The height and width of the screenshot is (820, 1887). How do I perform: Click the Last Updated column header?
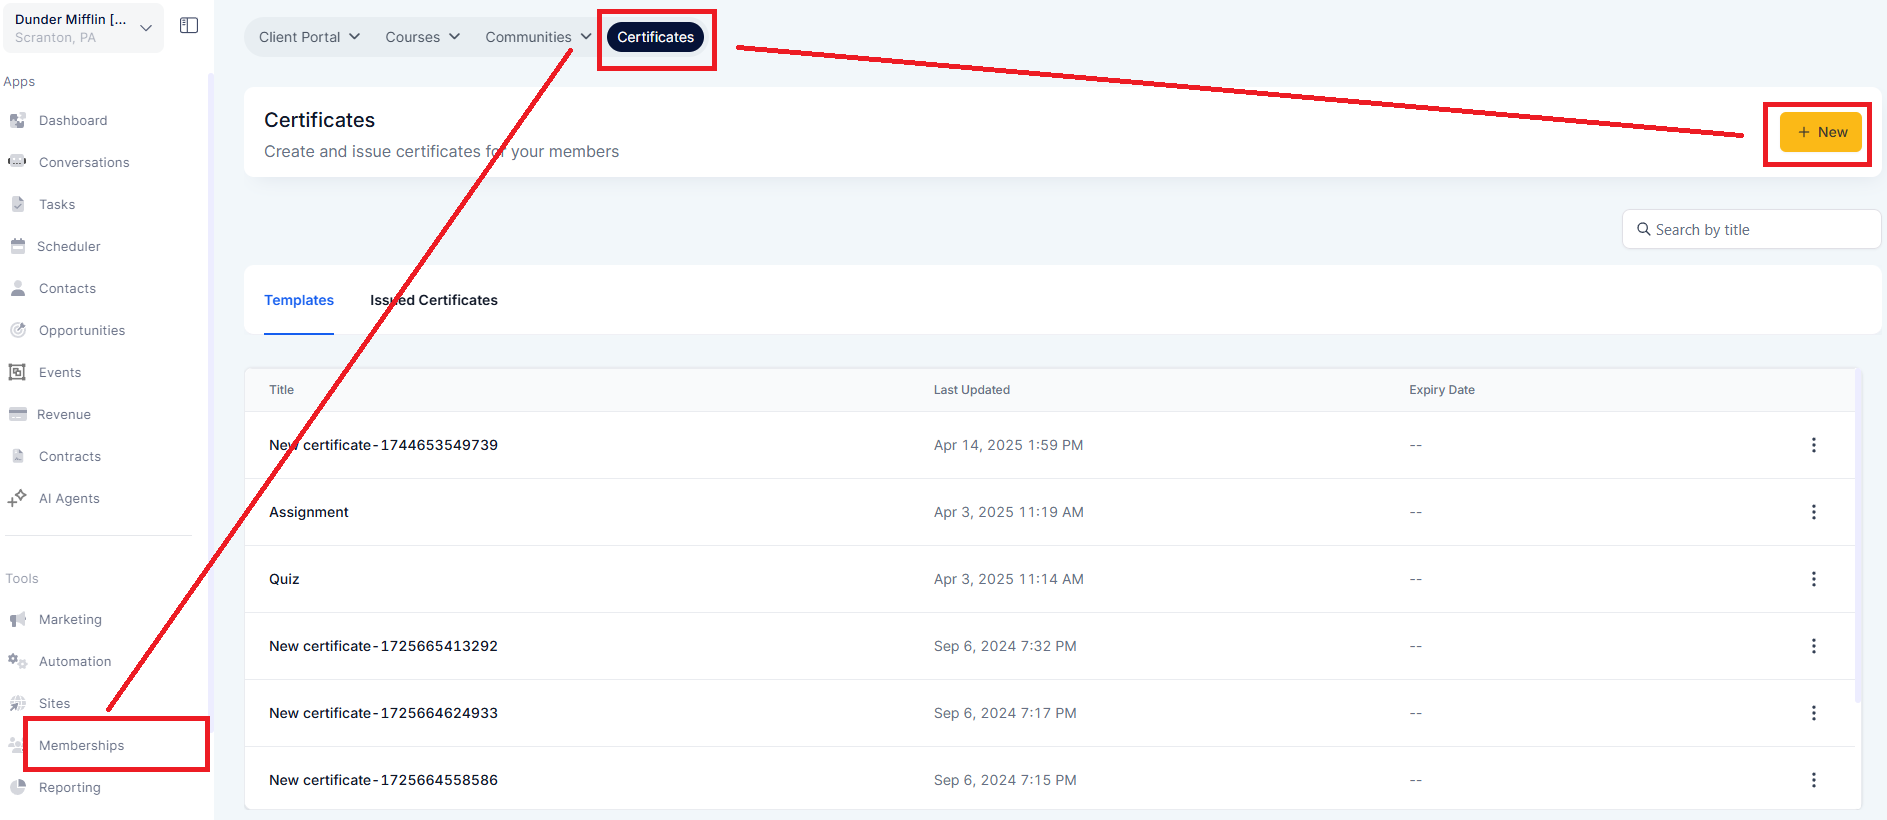[x=972, y=390]
